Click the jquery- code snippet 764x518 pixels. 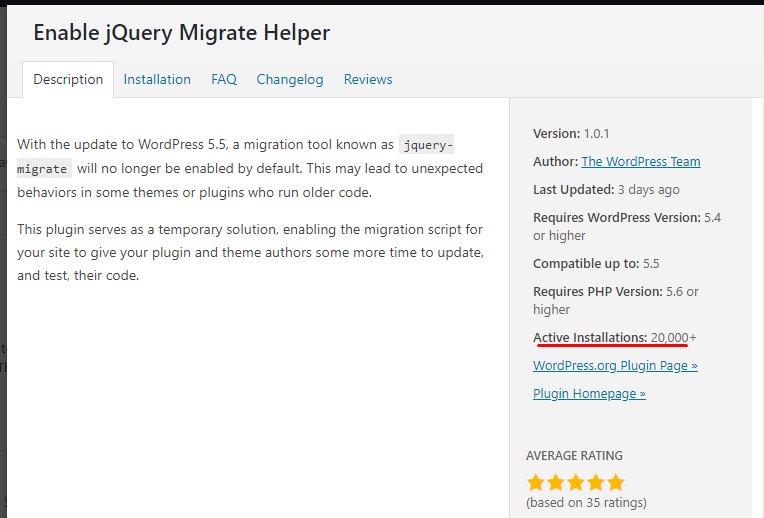[x=426, y=145]
